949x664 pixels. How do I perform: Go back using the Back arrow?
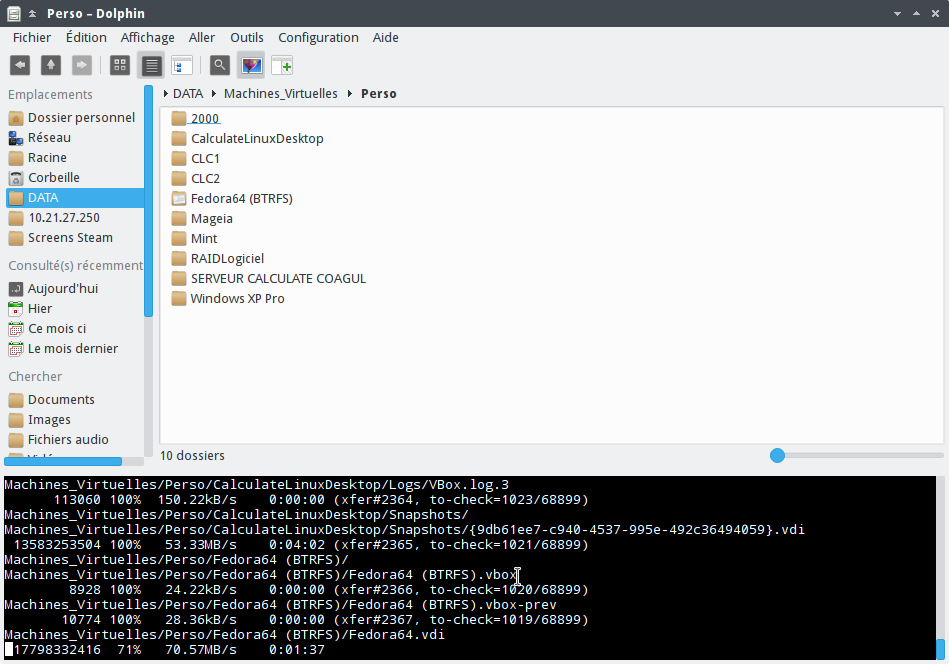click(x=20, y=65)
